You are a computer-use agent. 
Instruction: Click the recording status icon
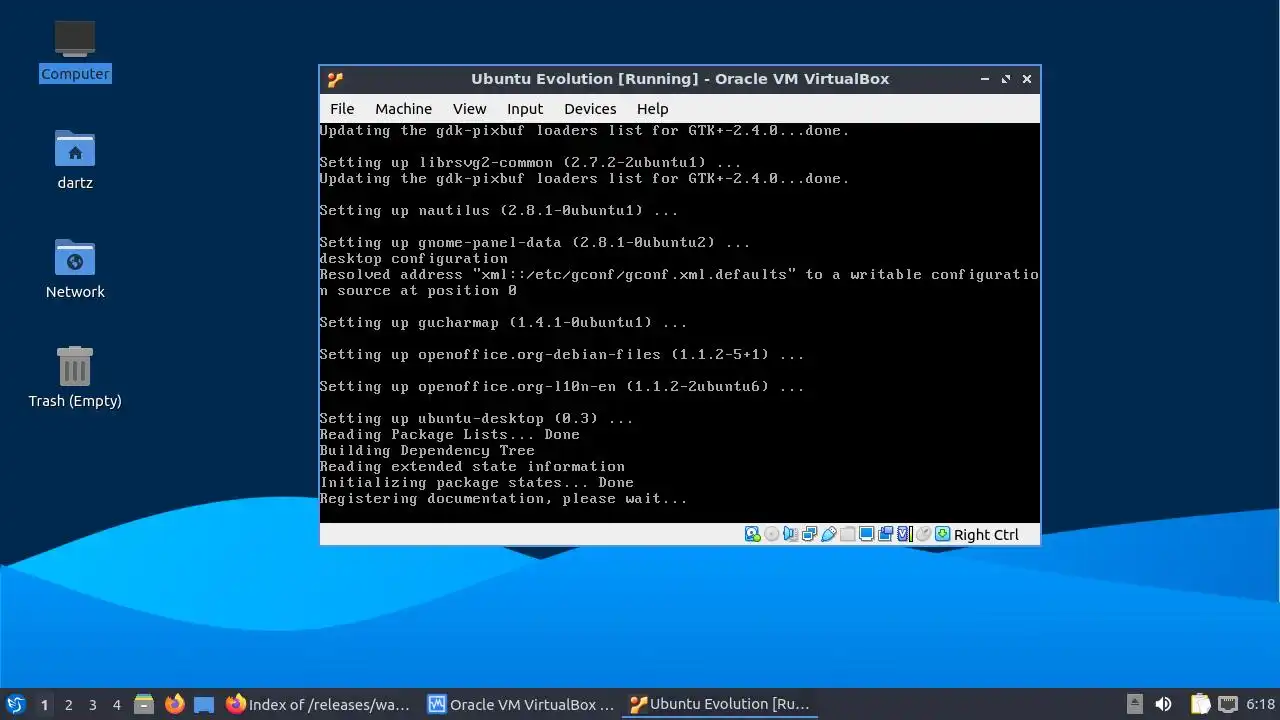tap(885, 534)
